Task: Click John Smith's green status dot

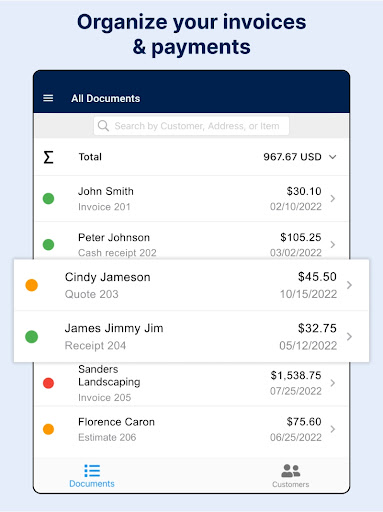Action: coord(48,199)
